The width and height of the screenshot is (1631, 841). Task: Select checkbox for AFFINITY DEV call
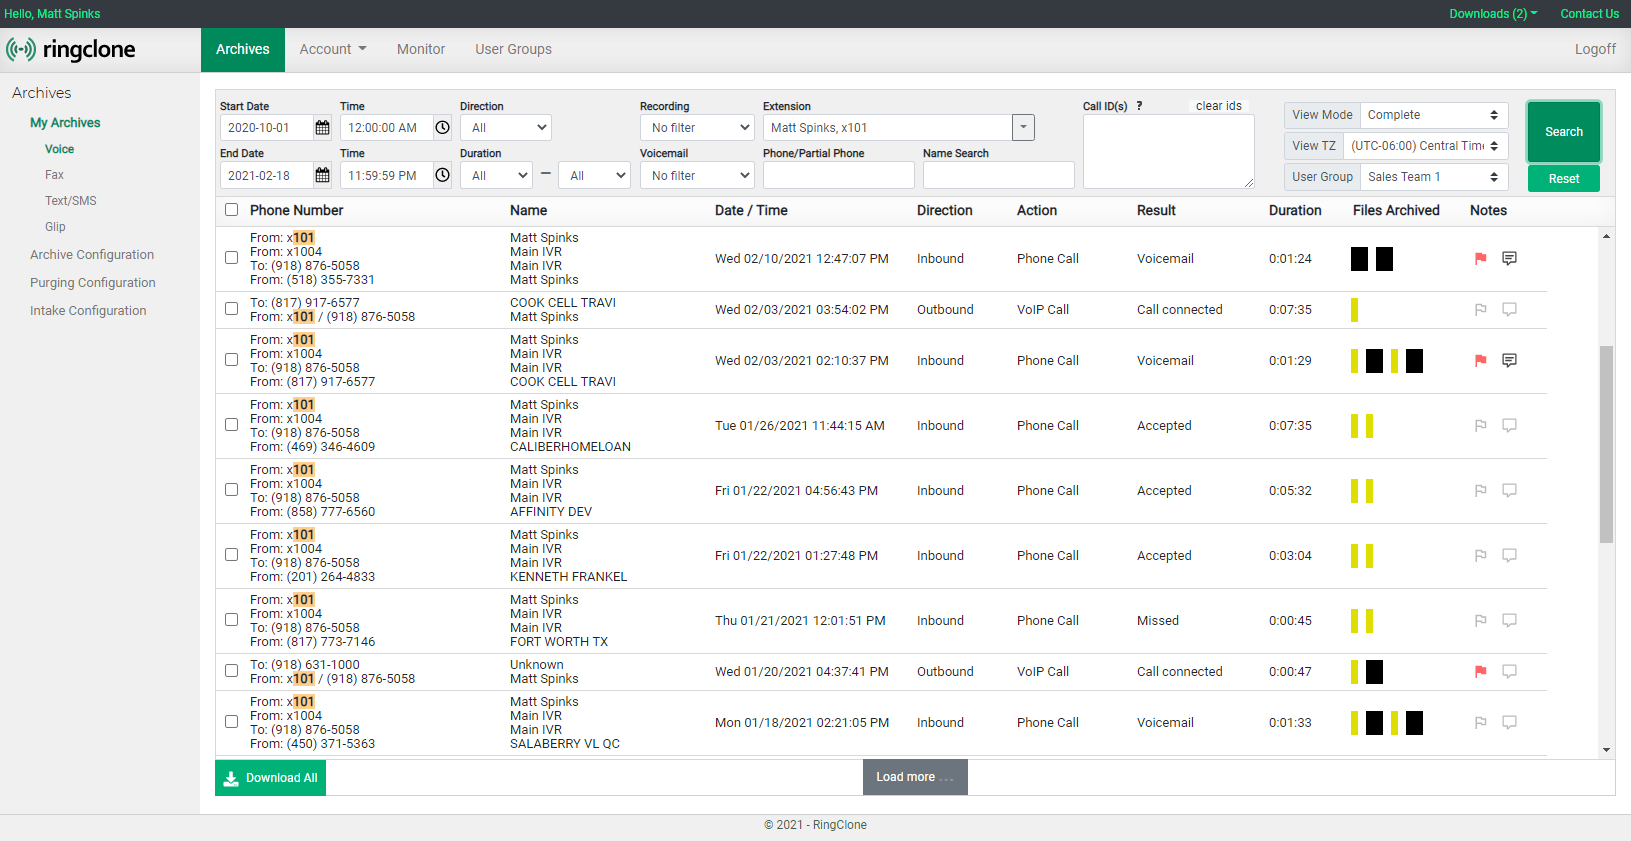232,490
